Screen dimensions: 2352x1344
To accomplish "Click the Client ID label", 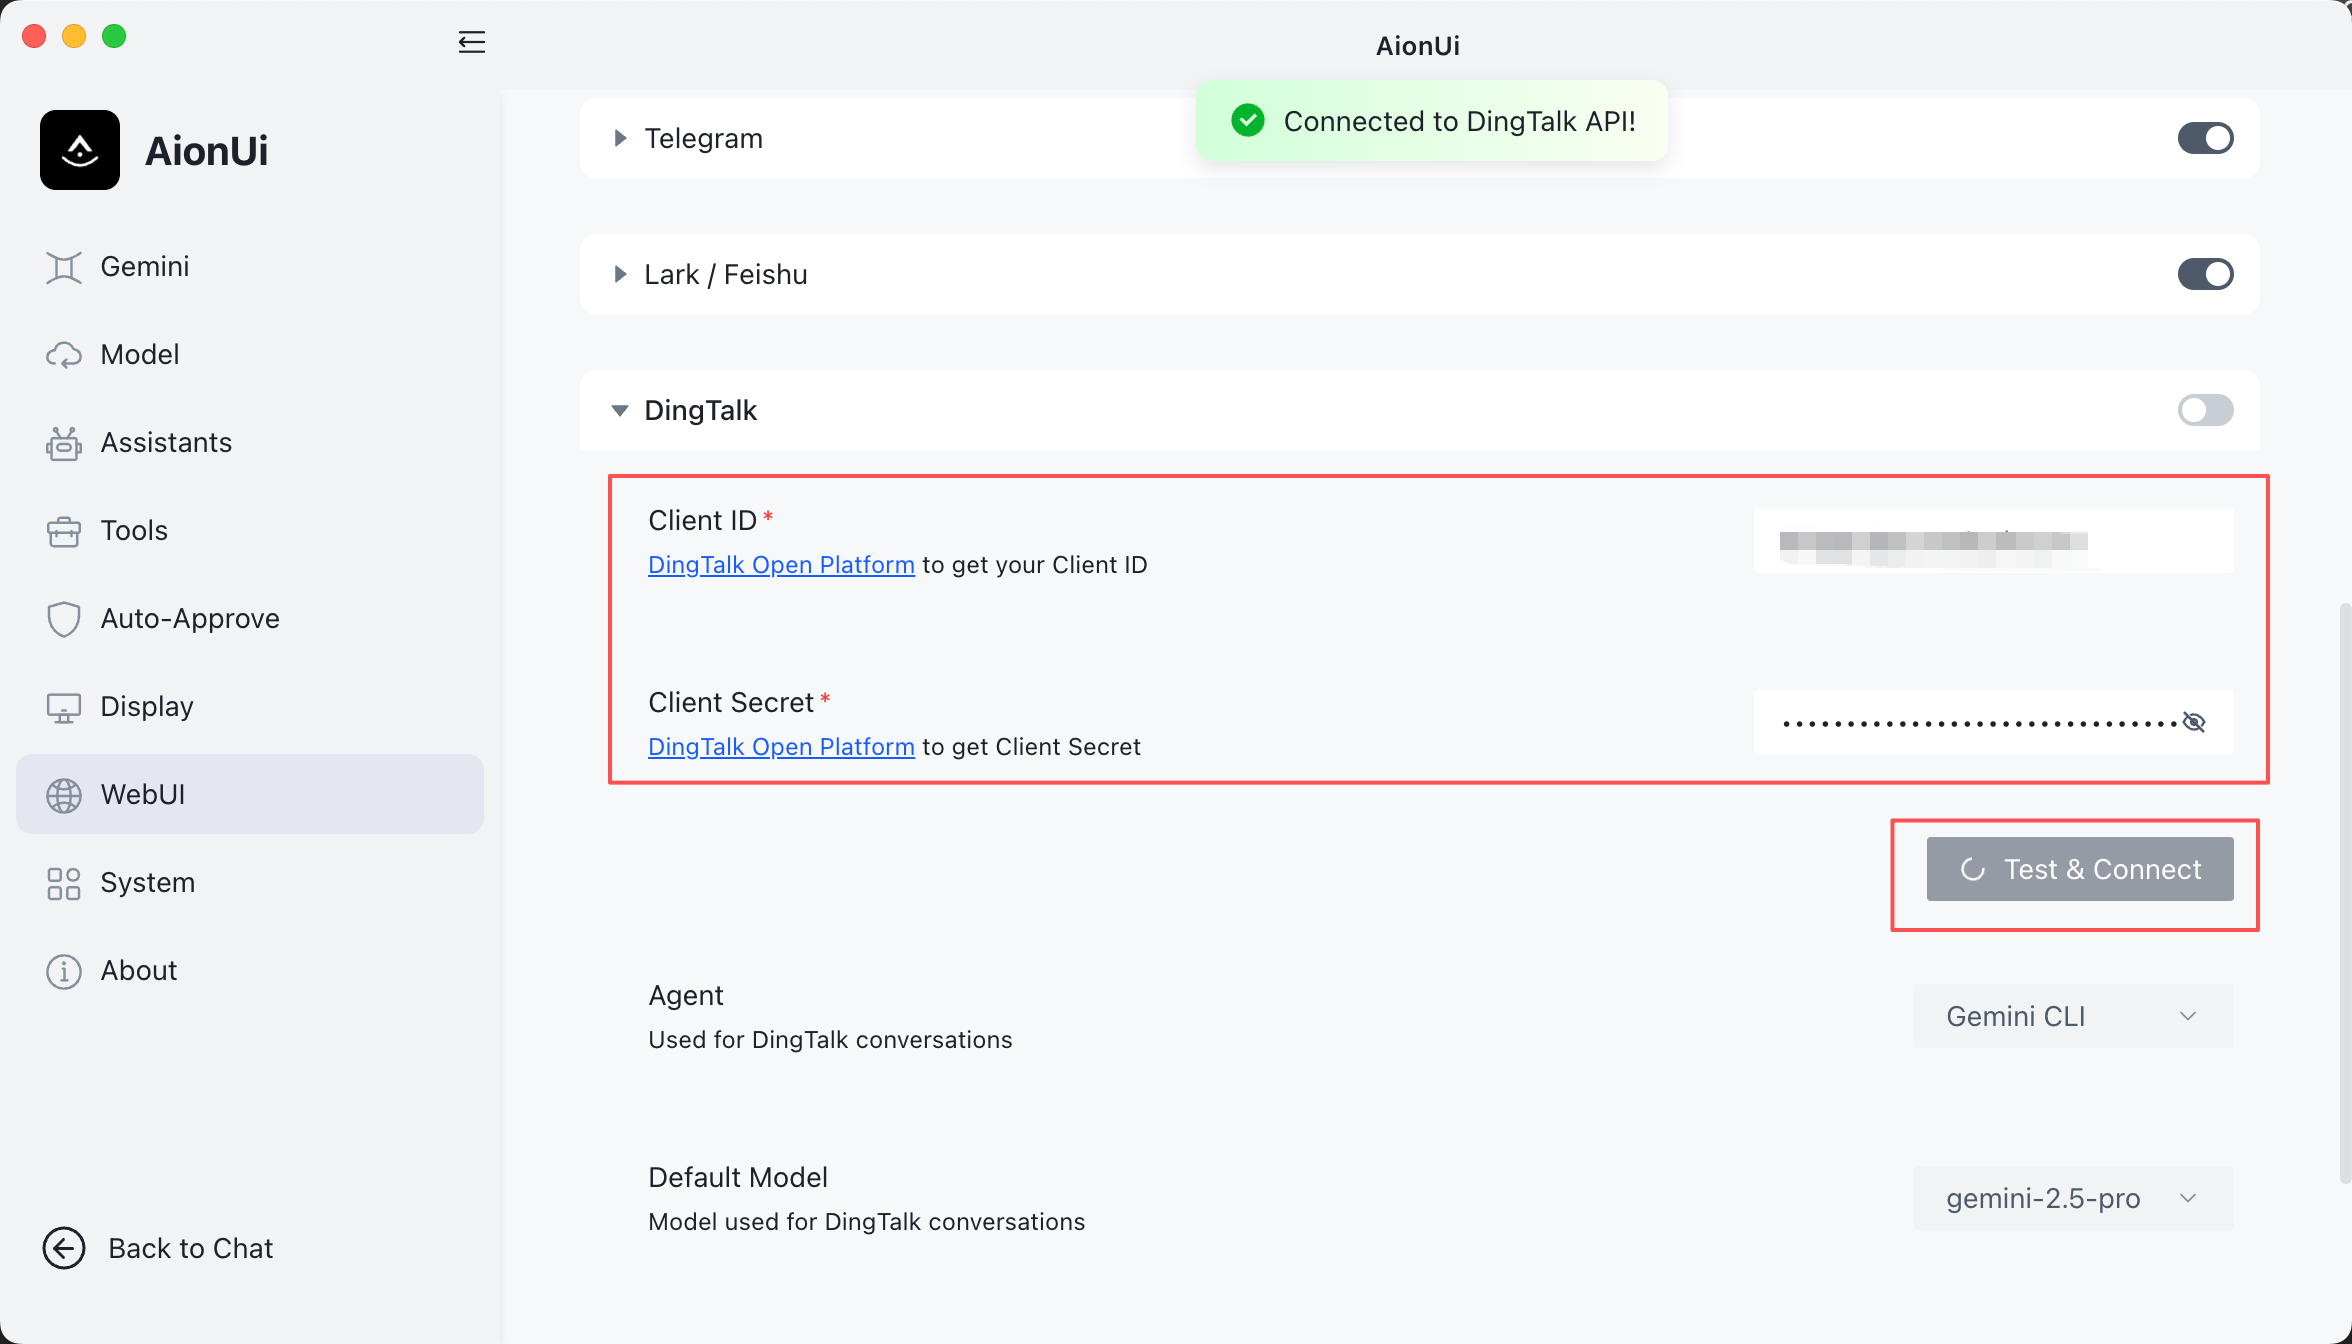I will (702, 520).
